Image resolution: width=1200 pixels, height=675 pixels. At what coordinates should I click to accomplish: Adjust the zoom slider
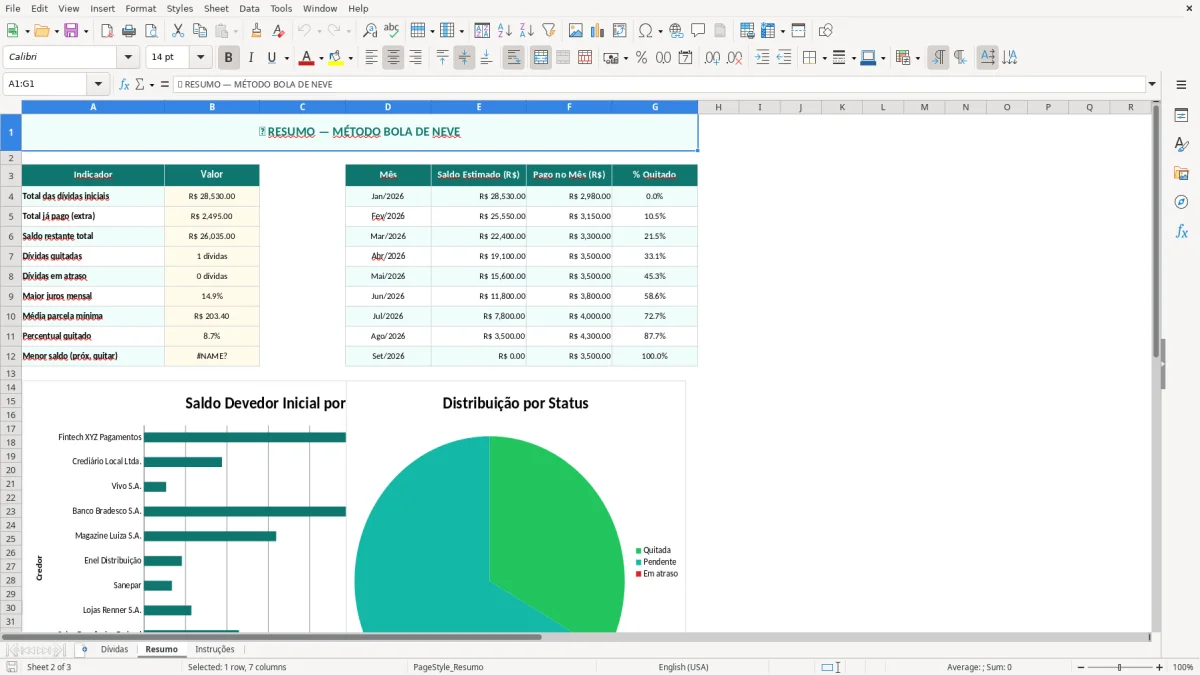(x=1120, y=667)
